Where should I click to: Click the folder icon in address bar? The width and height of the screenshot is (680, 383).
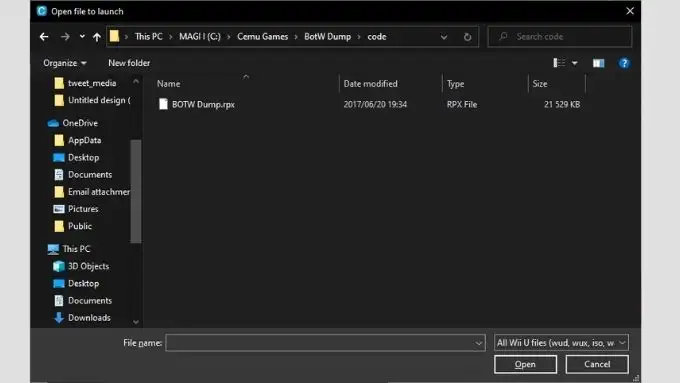point(114,36)
